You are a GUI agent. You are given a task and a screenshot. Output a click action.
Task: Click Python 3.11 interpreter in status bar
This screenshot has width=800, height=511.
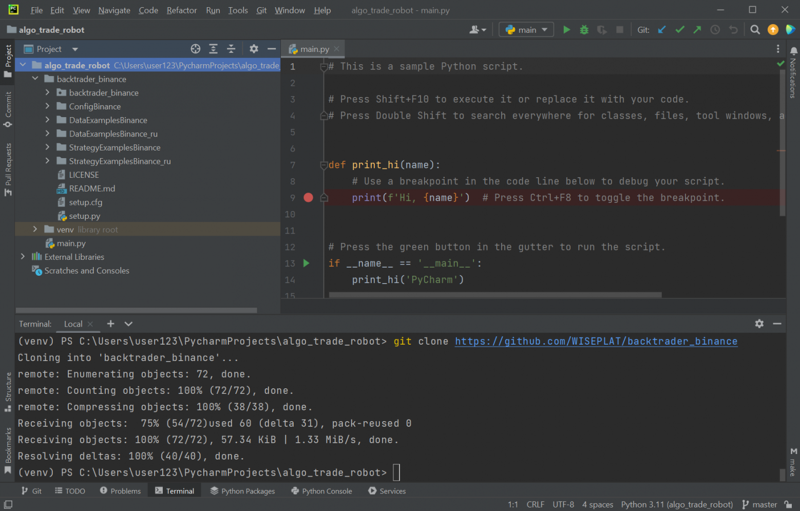(677, 504)
